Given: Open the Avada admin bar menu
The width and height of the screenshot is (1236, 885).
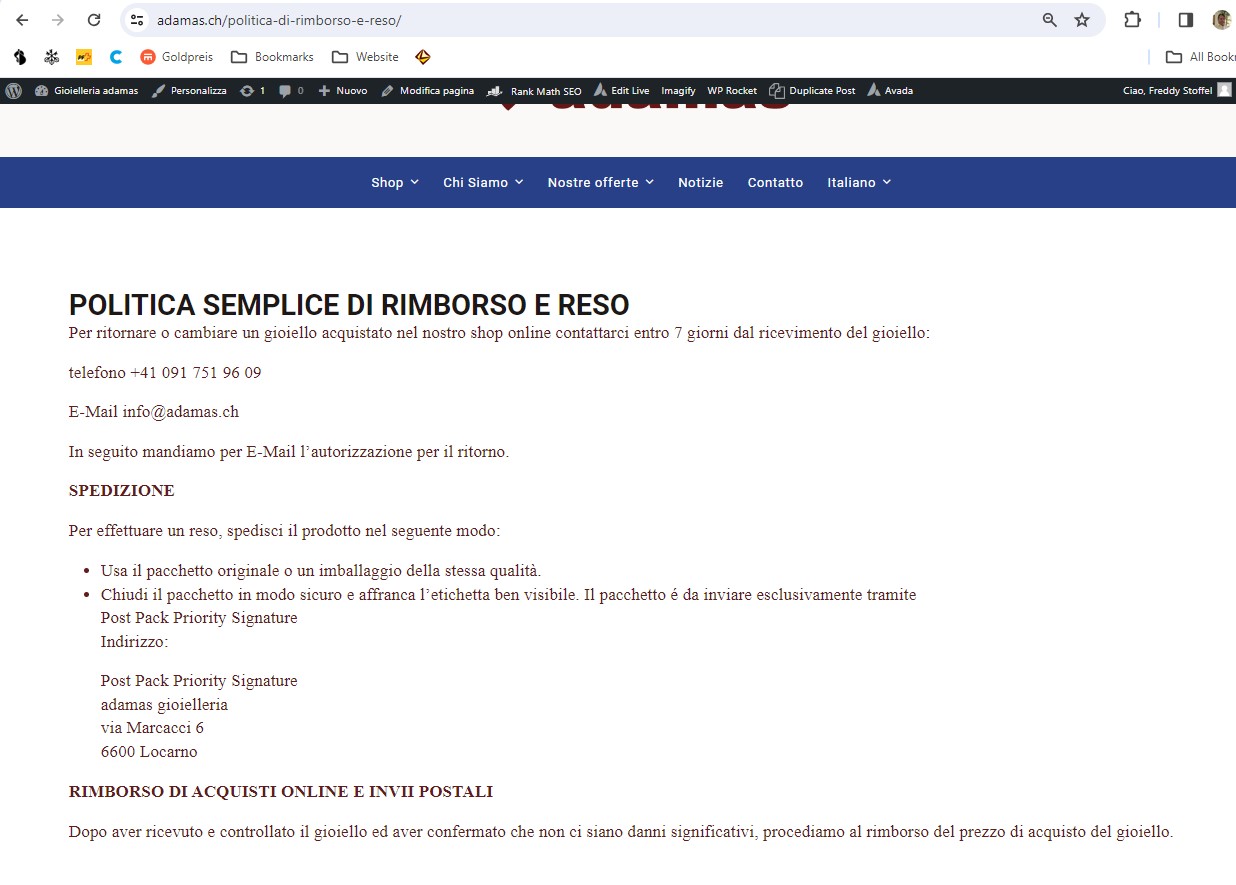Looking at the screenshot, I should coord(890,90).
